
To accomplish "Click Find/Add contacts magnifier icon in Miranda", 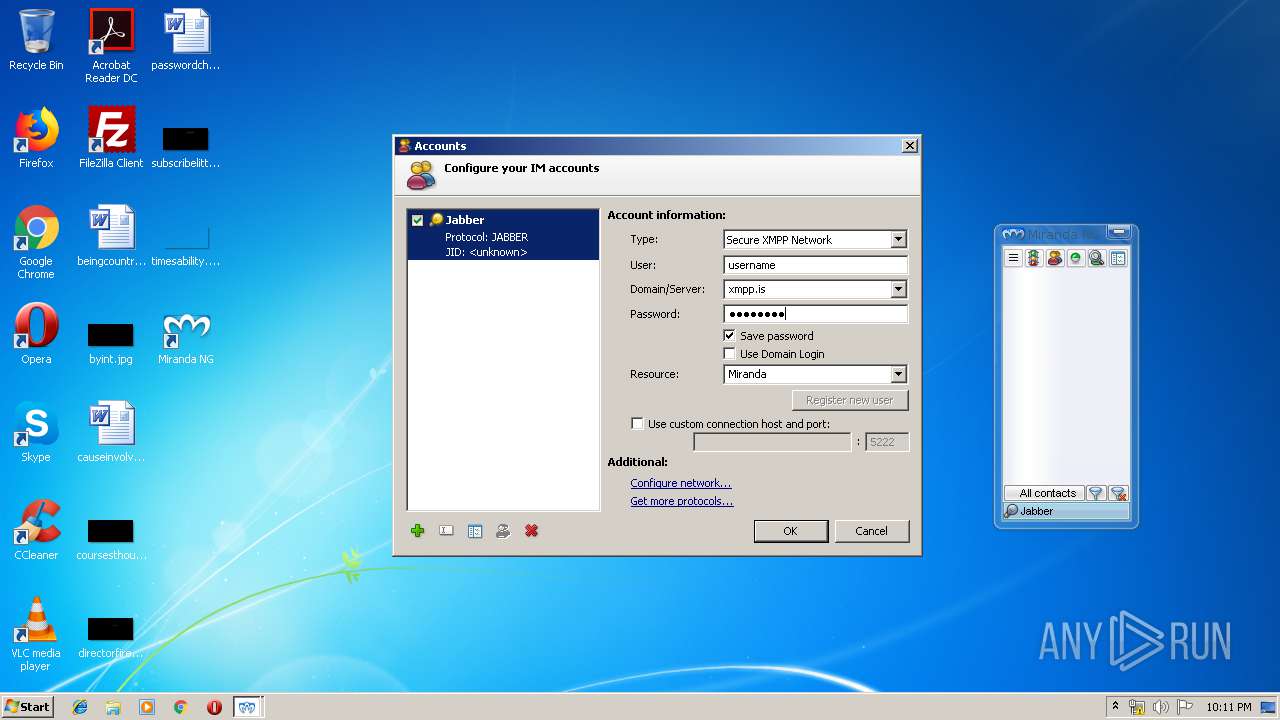I will [1097, 258].
